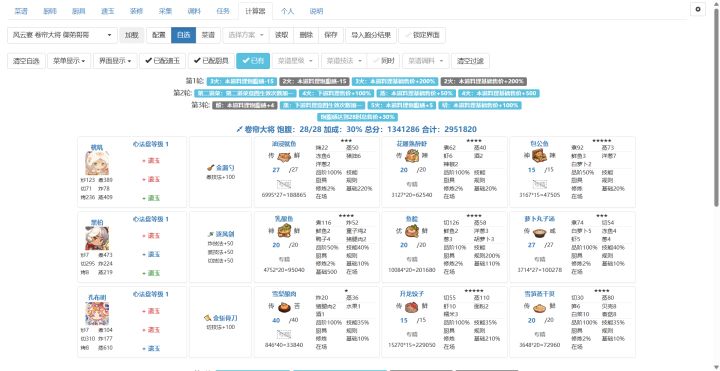Open the 选择方案 dropdown

point(246,35)
